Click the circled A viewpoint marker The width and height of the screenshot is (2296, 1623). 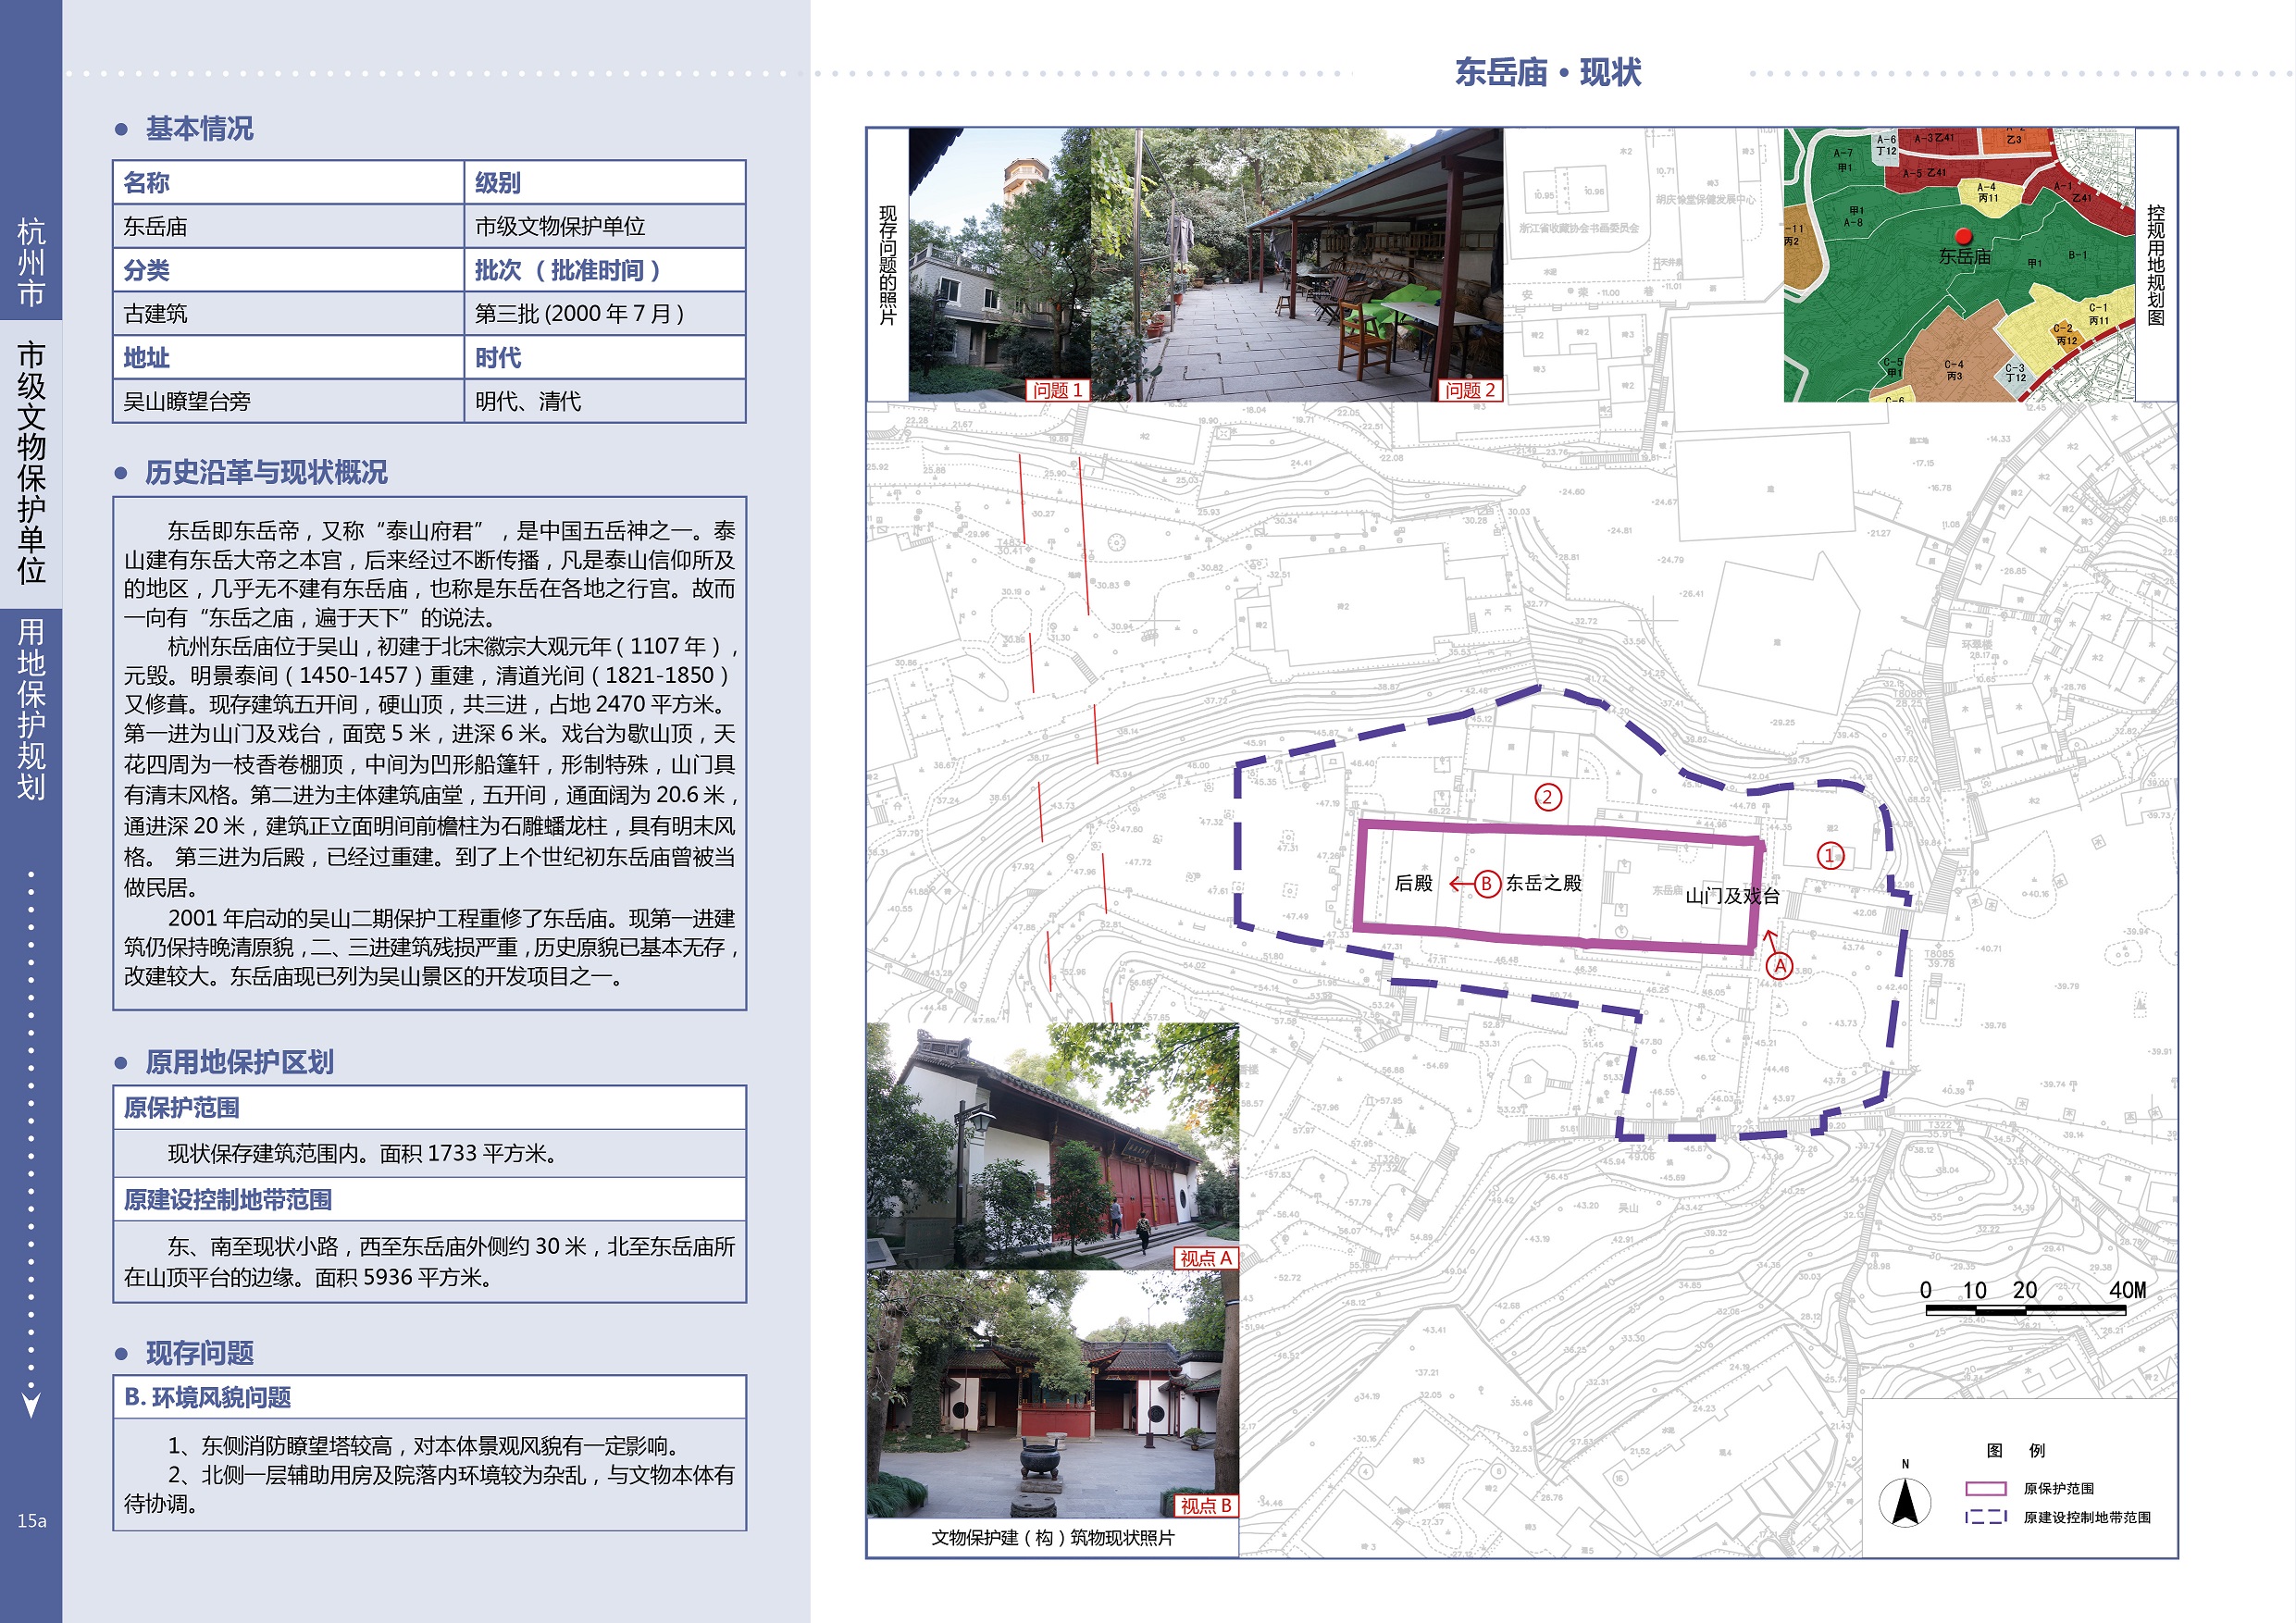(x=1779, y=966)
